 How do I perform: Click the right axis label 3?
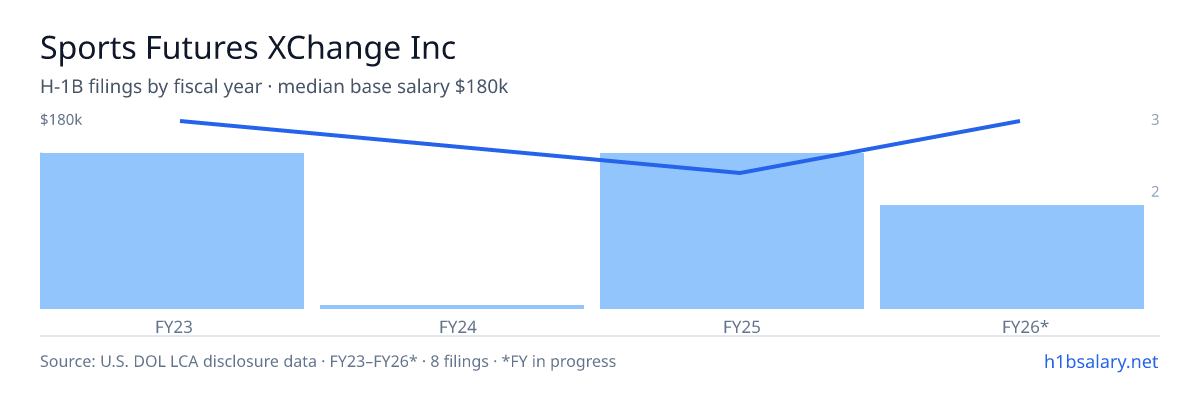point(1155,120)
